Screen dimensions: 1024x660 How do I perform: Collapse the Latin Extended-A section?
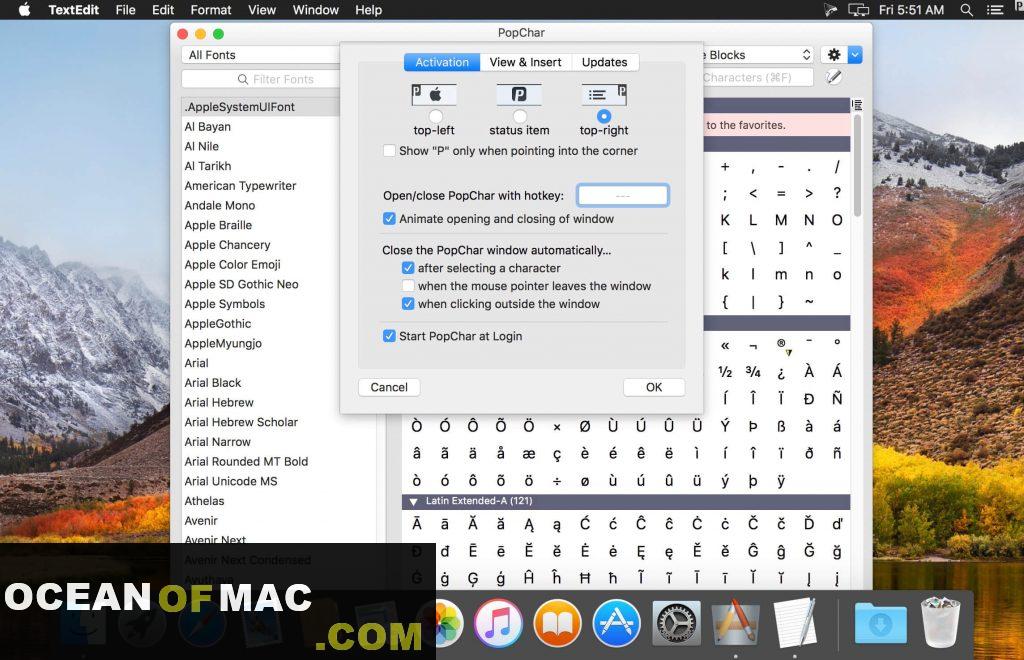click(413, 501)
